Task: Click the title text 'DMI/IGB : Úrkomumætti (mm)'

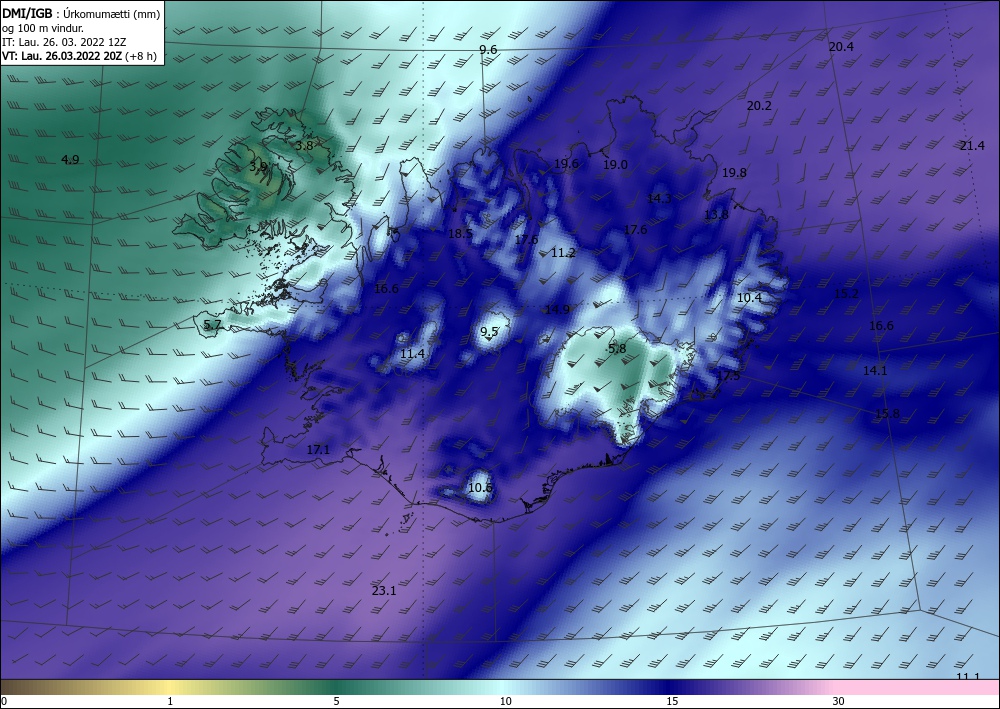Action: click(x=81, y=14)
